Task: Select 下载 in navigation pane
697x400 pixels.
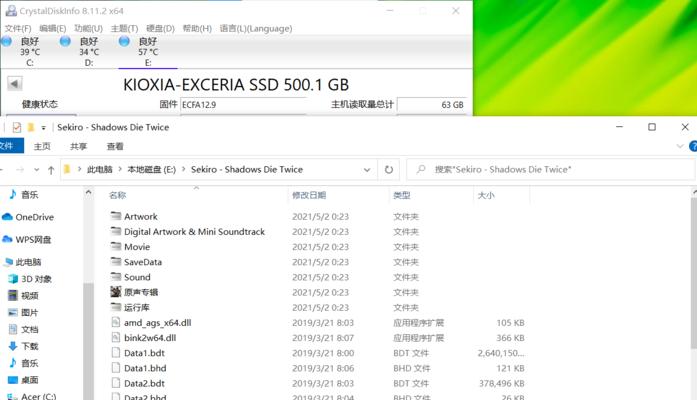Action: coord(24,346)
